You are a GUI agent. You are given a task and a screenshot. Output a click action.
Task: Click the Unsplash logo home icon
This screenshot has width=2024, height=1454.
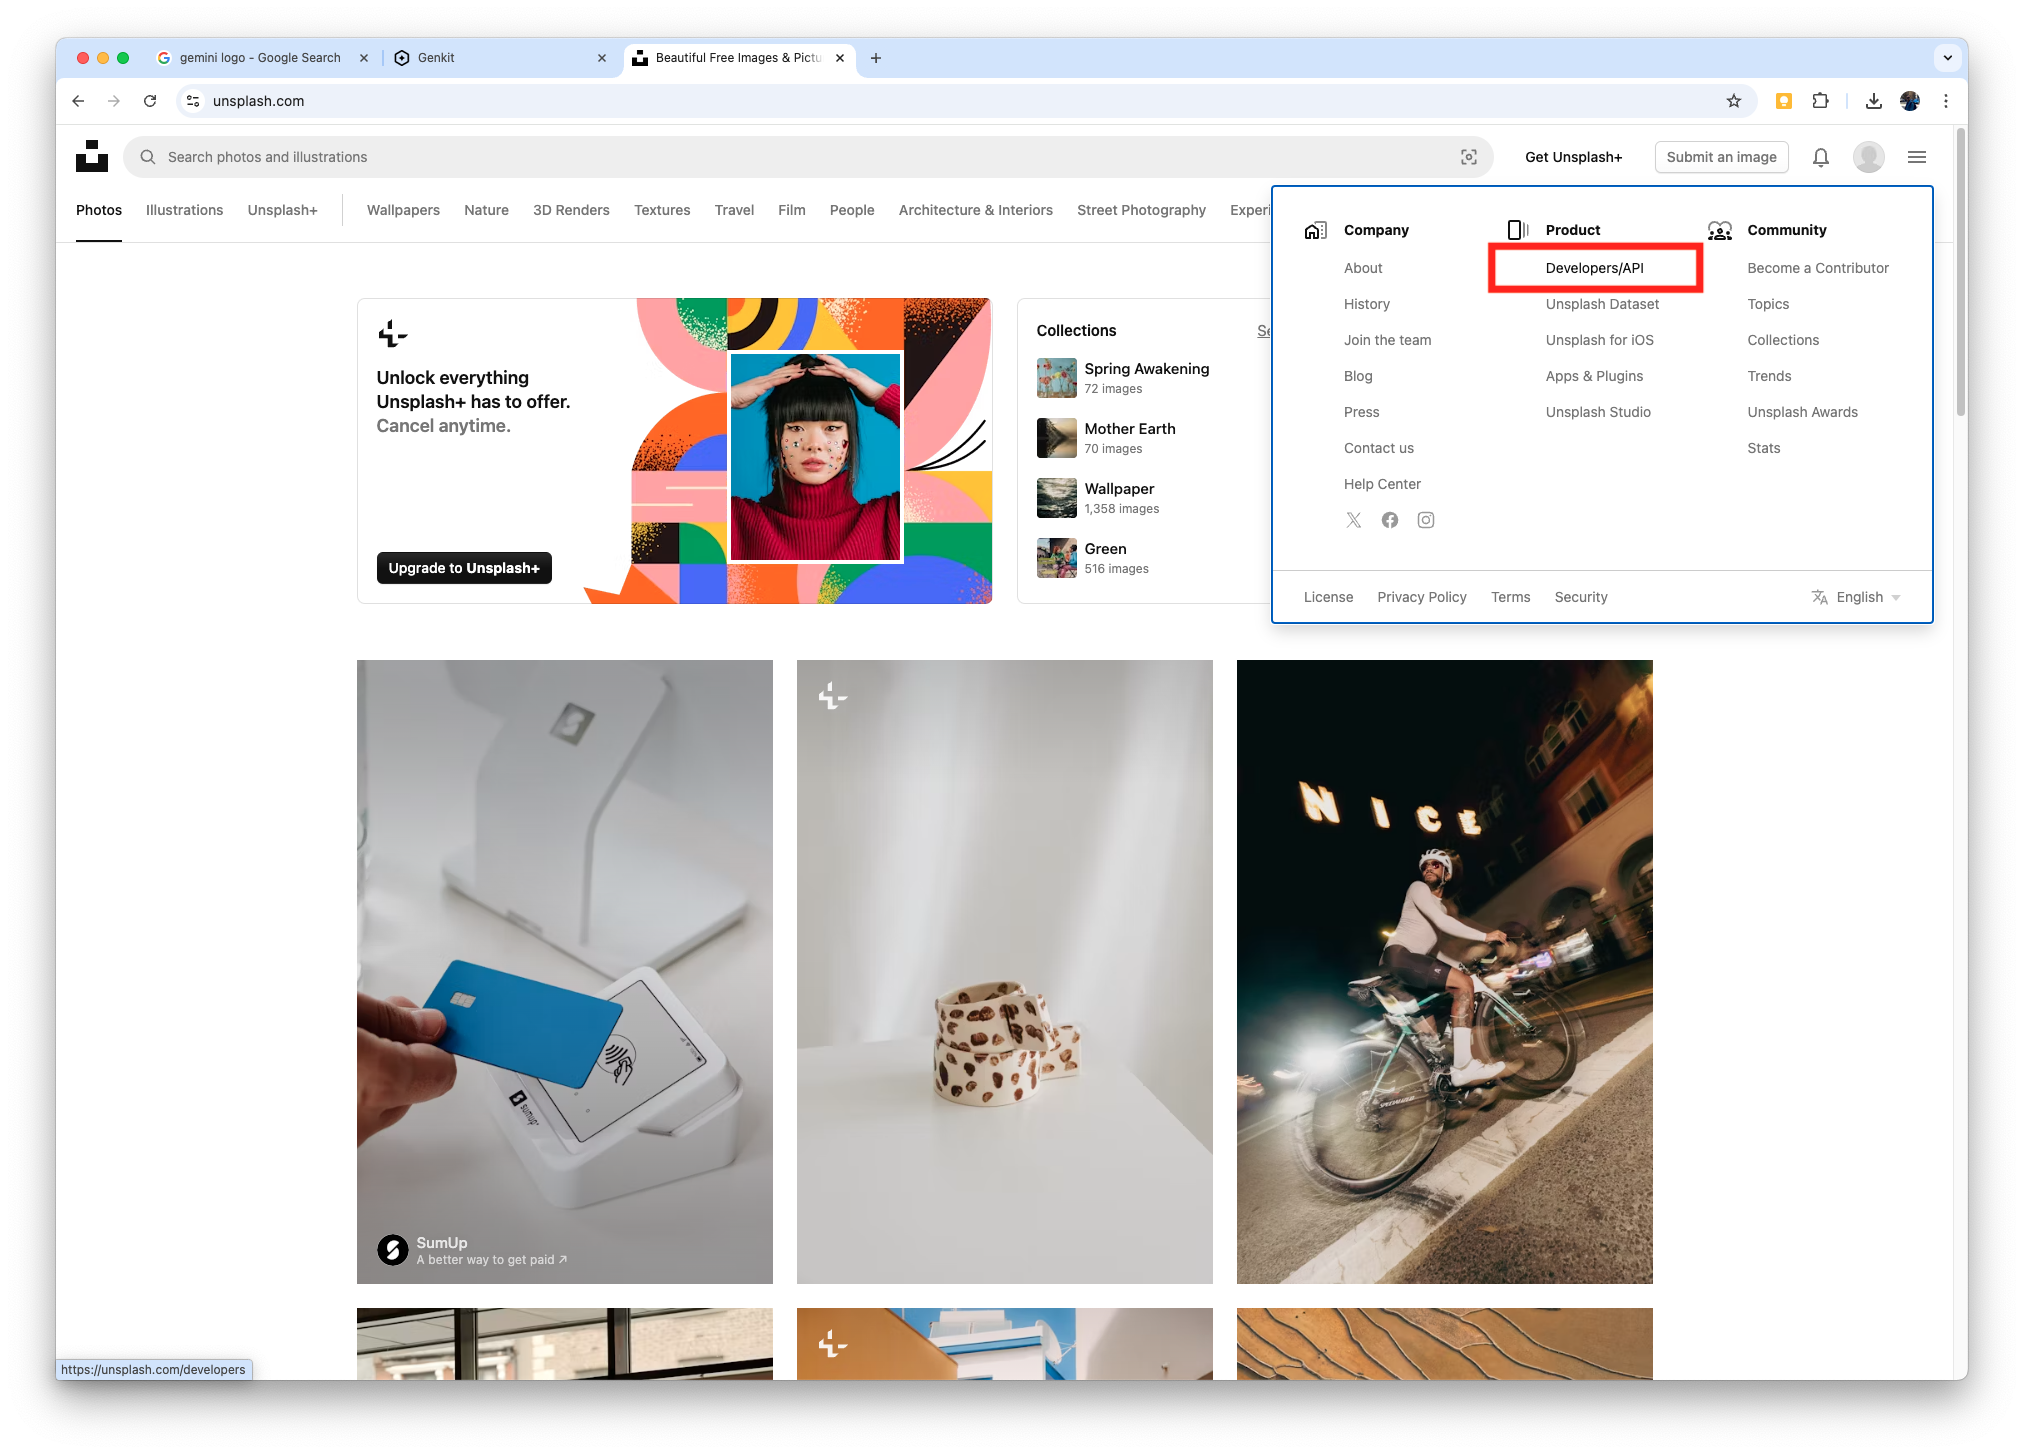[x=92, y=157]
